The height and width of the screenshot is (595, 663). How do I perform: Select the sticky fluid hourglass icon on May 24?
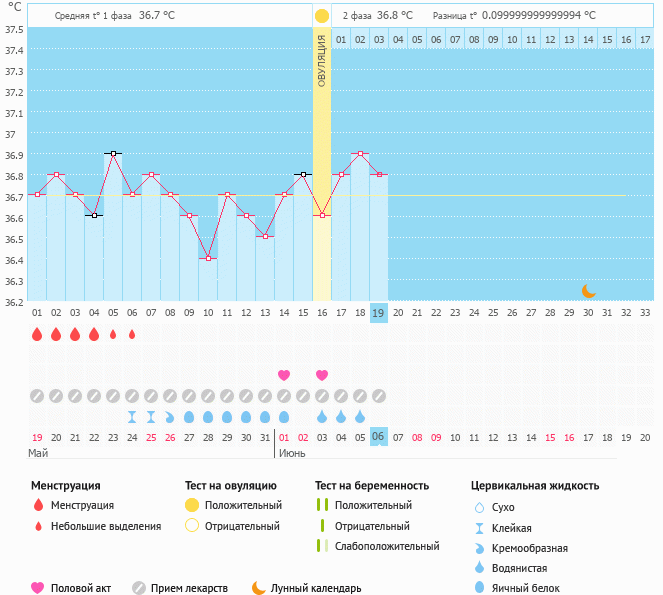coord(132,416)
